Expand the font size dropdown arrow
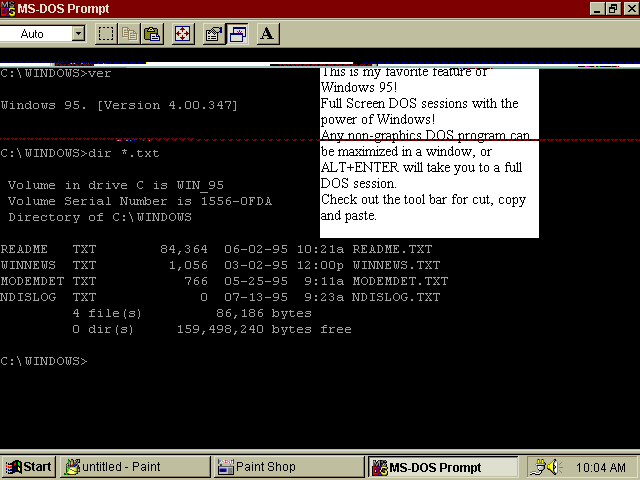 [78, 33]
